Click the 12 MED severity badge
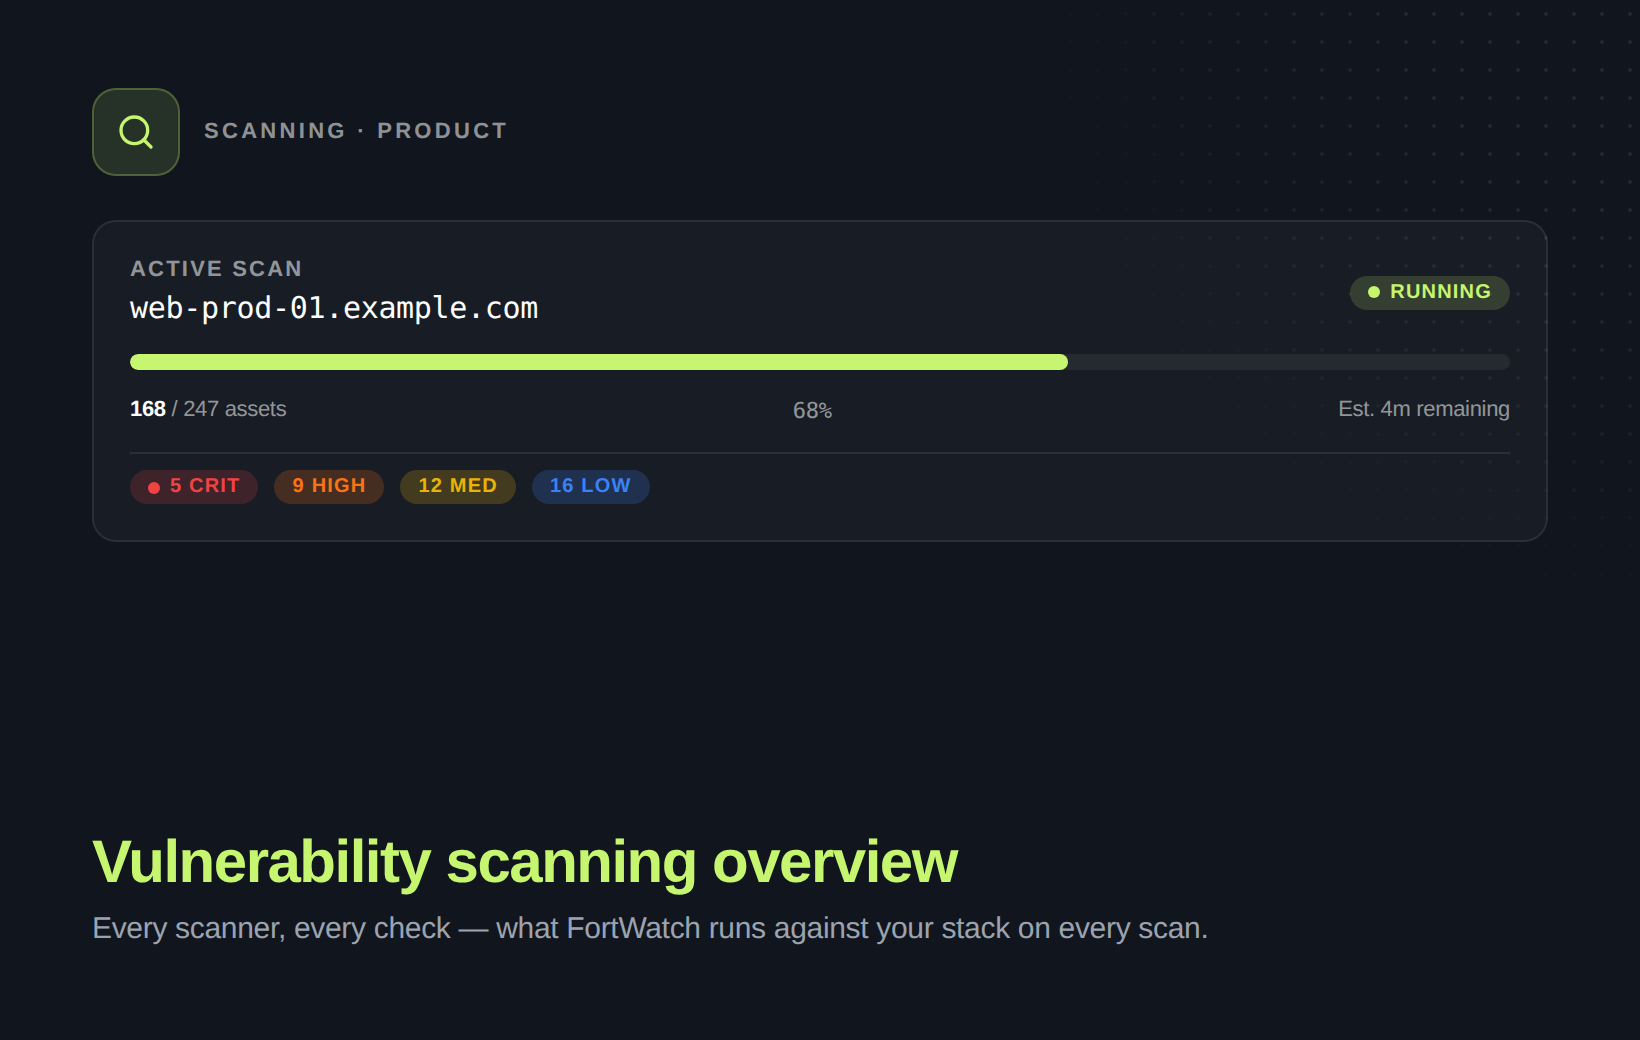 coord(457,486)
